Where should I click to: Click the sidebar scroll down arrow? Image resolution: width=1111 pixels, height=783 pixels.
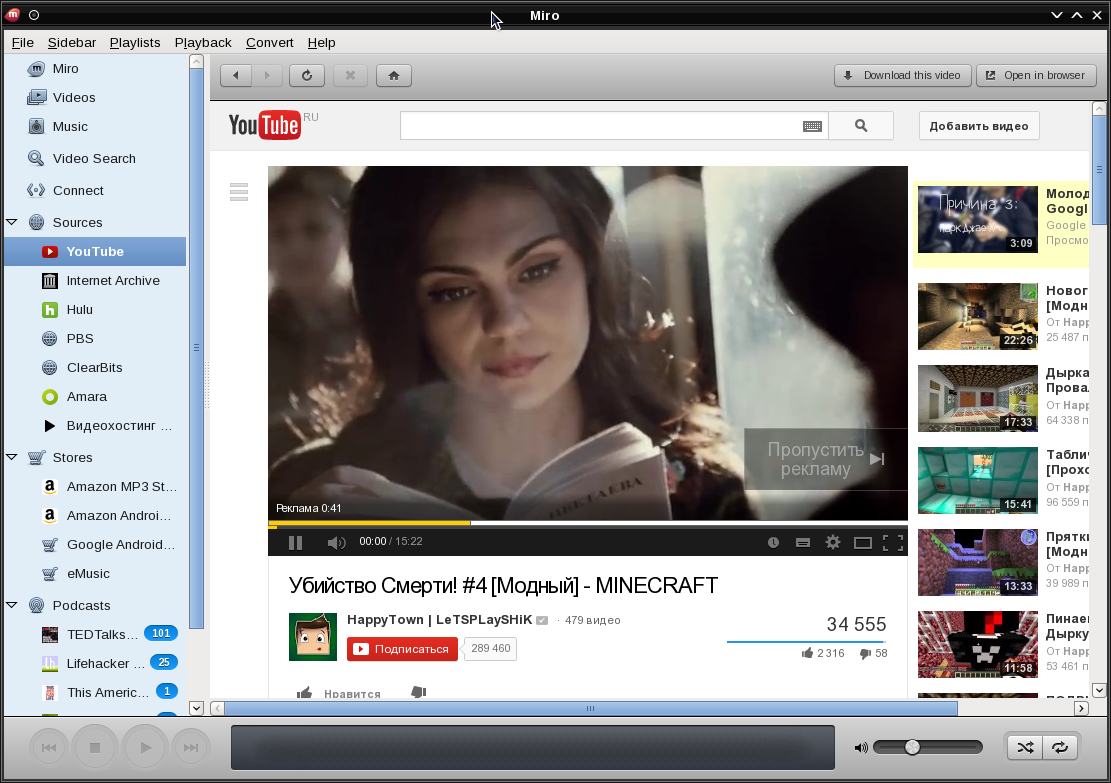click(196, 707)
